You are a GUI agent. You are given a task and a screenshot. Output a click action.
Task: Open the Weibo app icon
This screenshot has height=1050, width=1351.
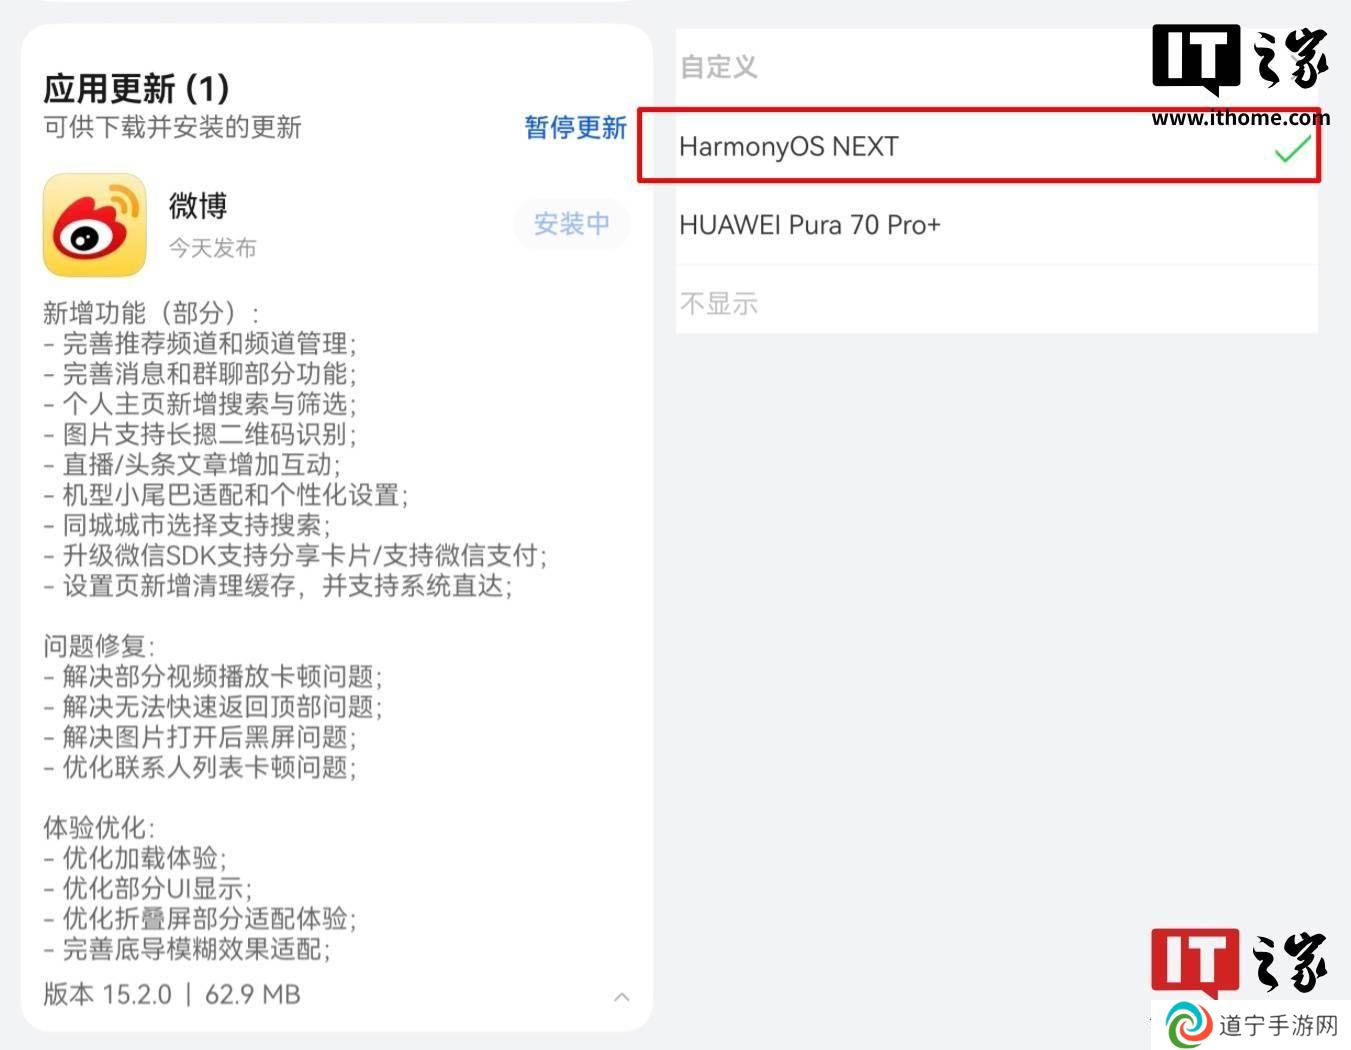95,225
